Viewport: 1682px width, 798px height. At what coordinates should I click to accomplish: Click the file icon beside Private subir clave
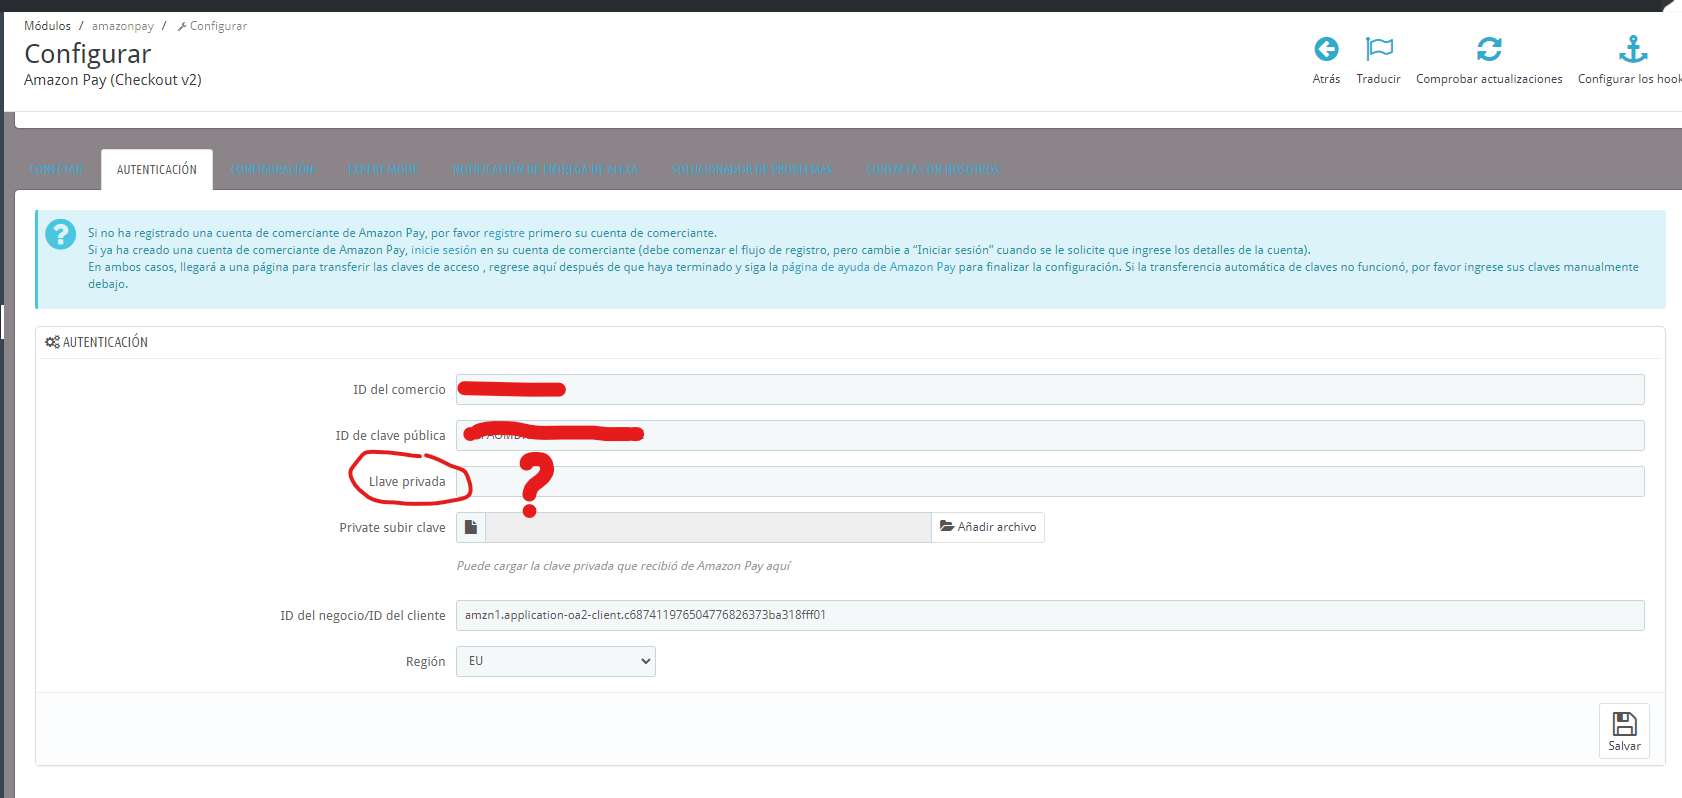click(471, 527)
